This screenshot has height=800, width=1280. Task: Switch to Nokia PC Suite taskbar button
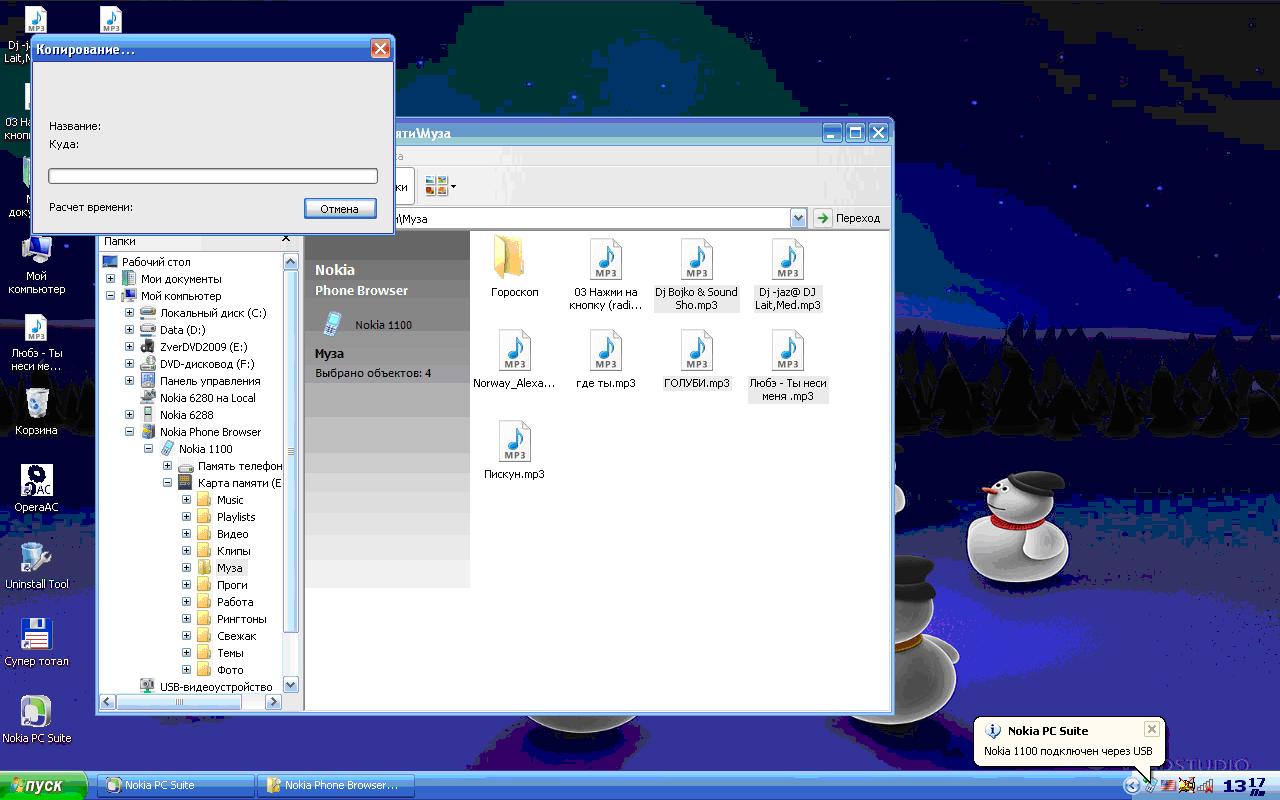click(x=175, y=785)
